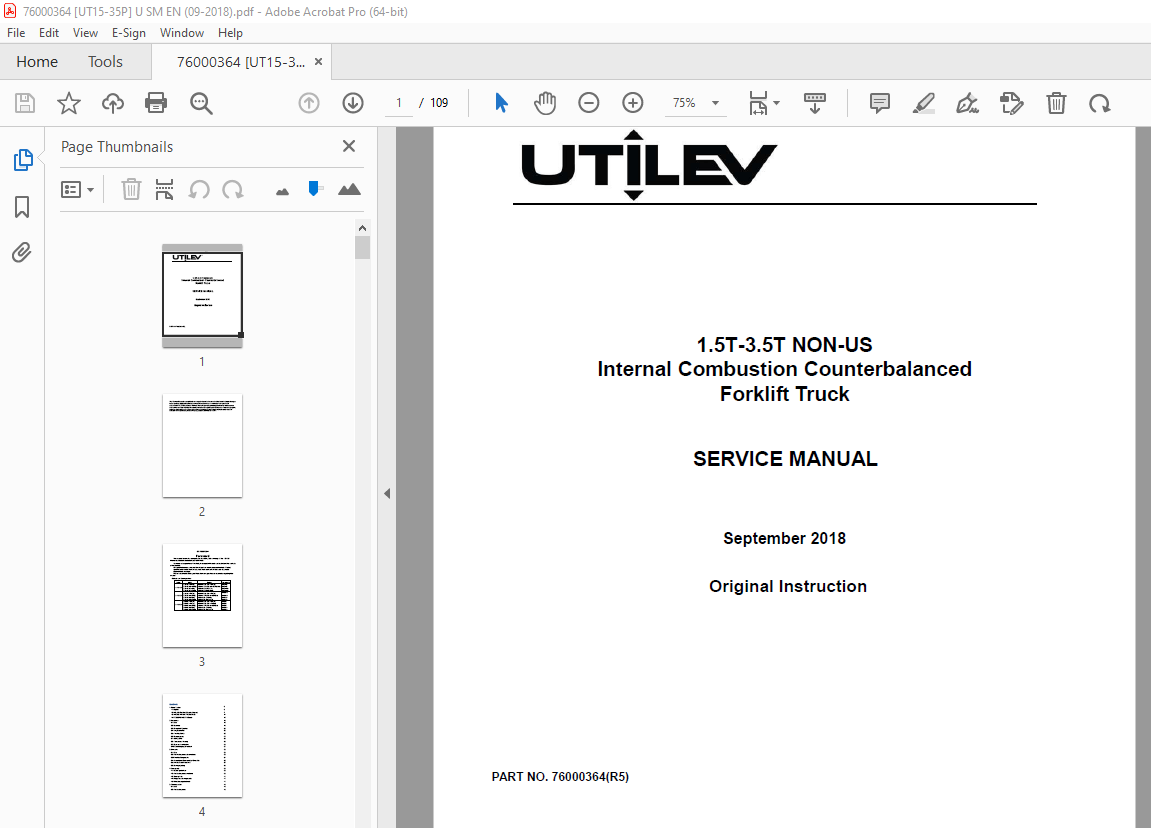This screenshot has height=828, width=1151.
Task: Select page 1 thumbnail
Action: (203, 296)
